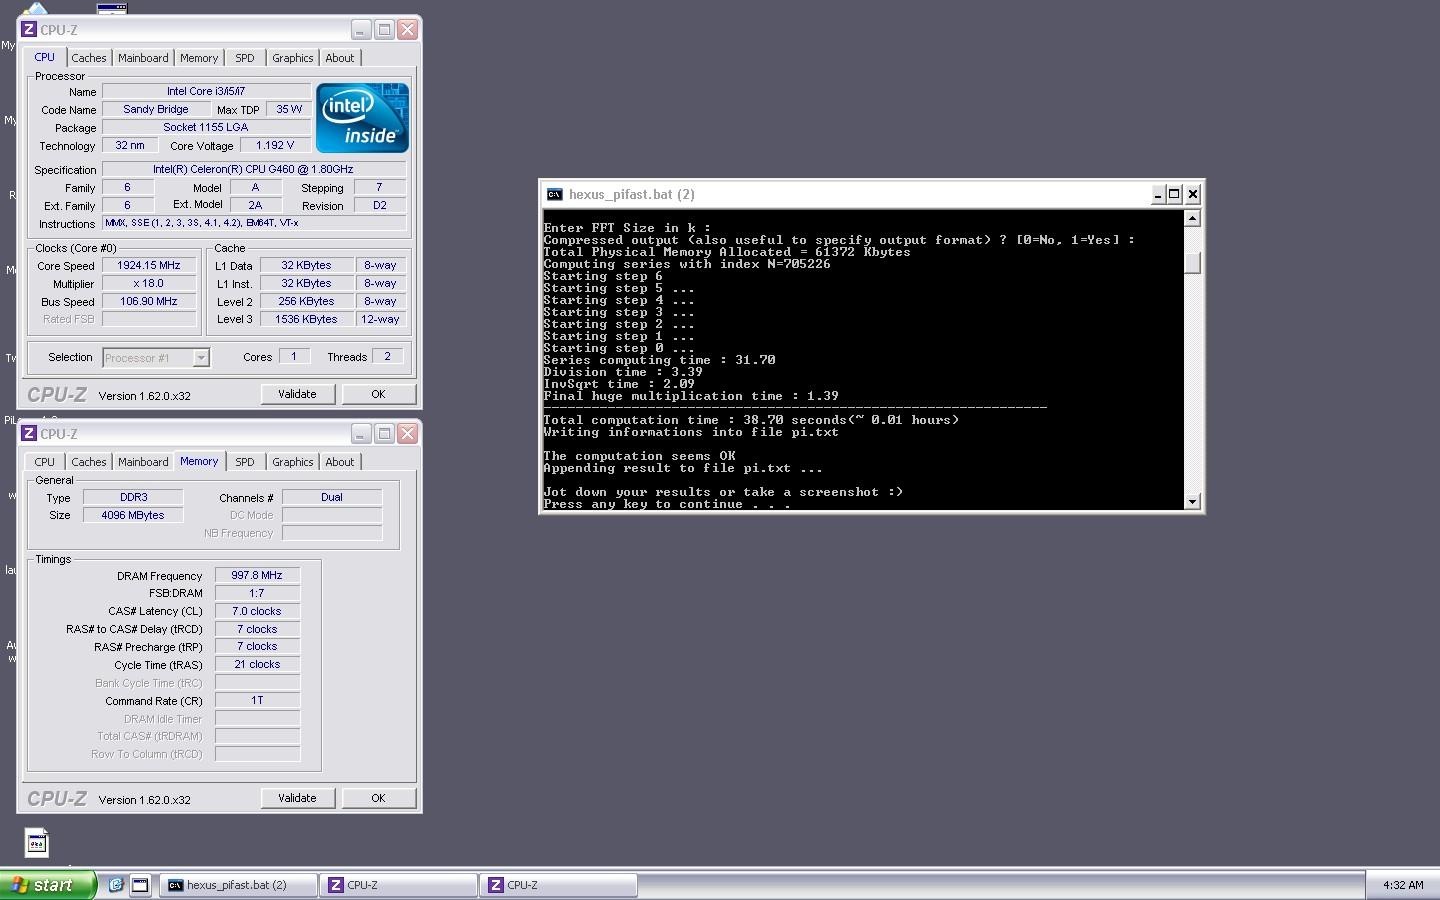Click the console scrollbar thumb

click(x=1192, y=262)
